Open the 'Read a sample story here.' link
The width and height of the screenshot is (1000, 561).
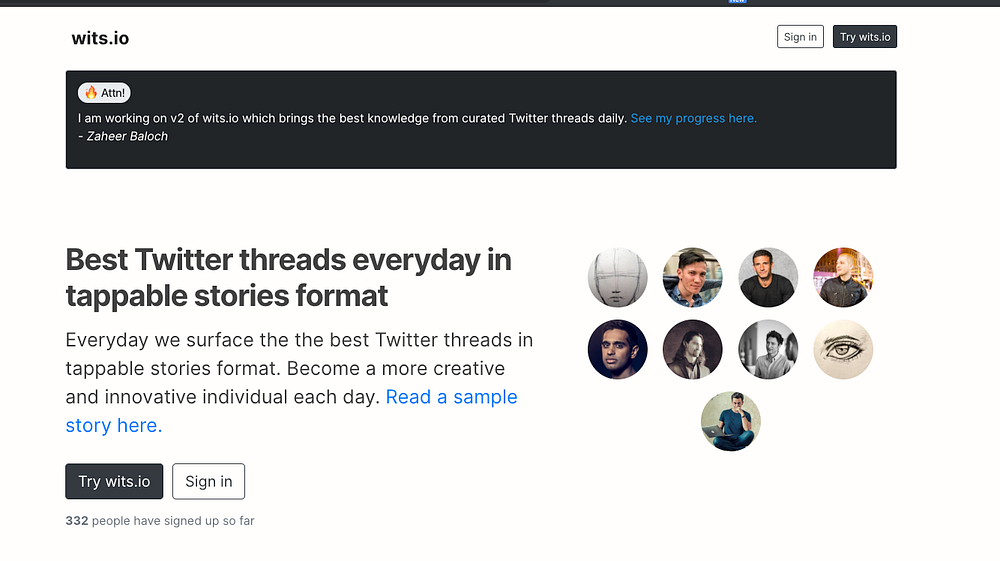291,411
